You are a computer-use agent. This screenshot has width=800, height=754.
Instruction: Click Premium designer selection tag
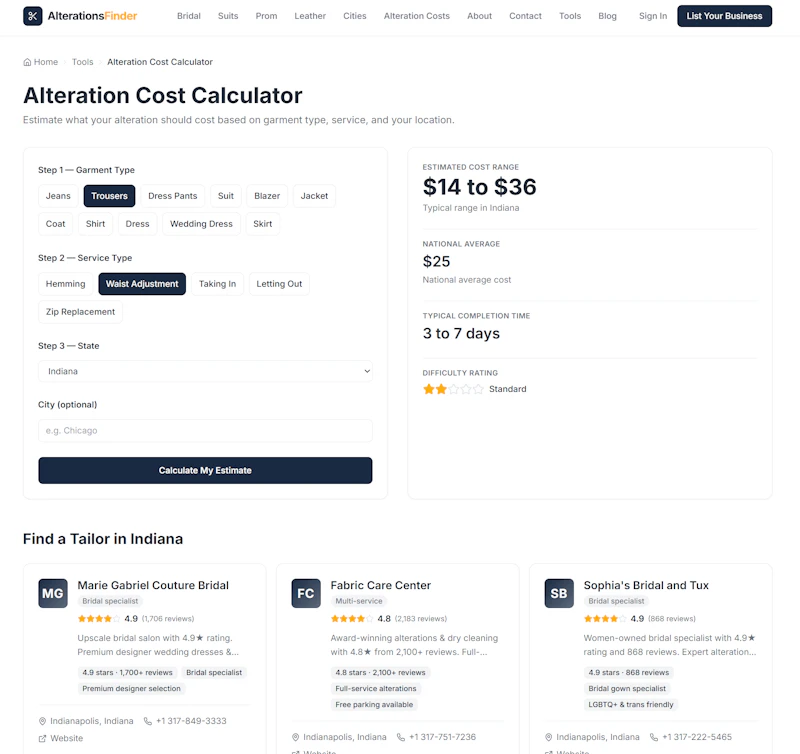[132, 689]
